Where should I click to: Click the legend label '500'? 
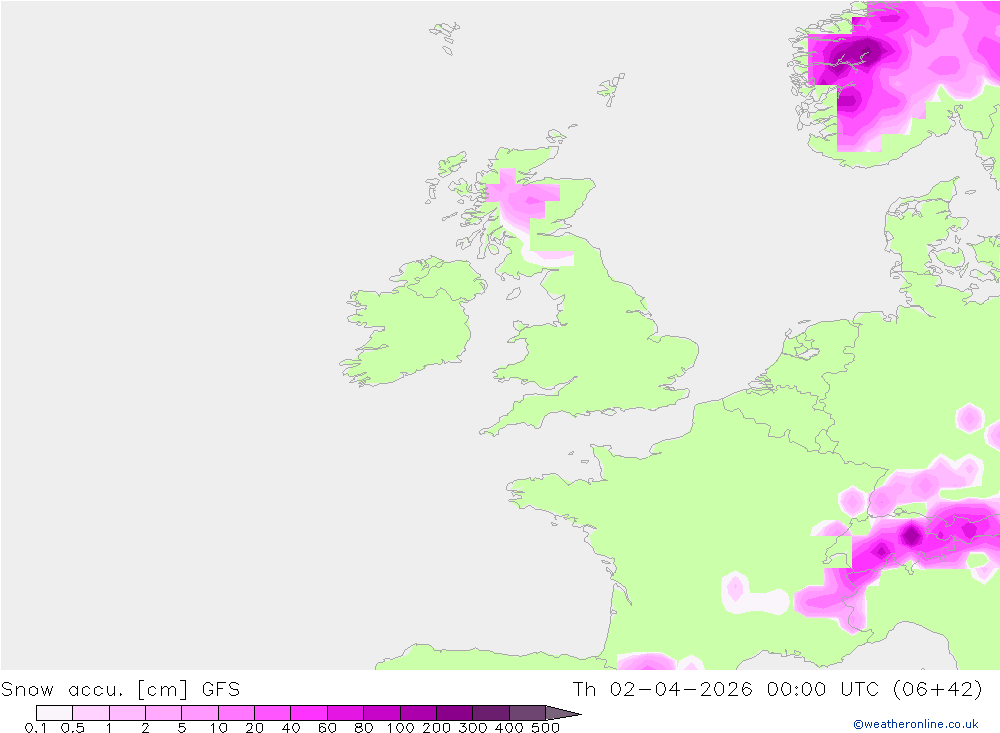pyautogui.click(x=545, y=728)
